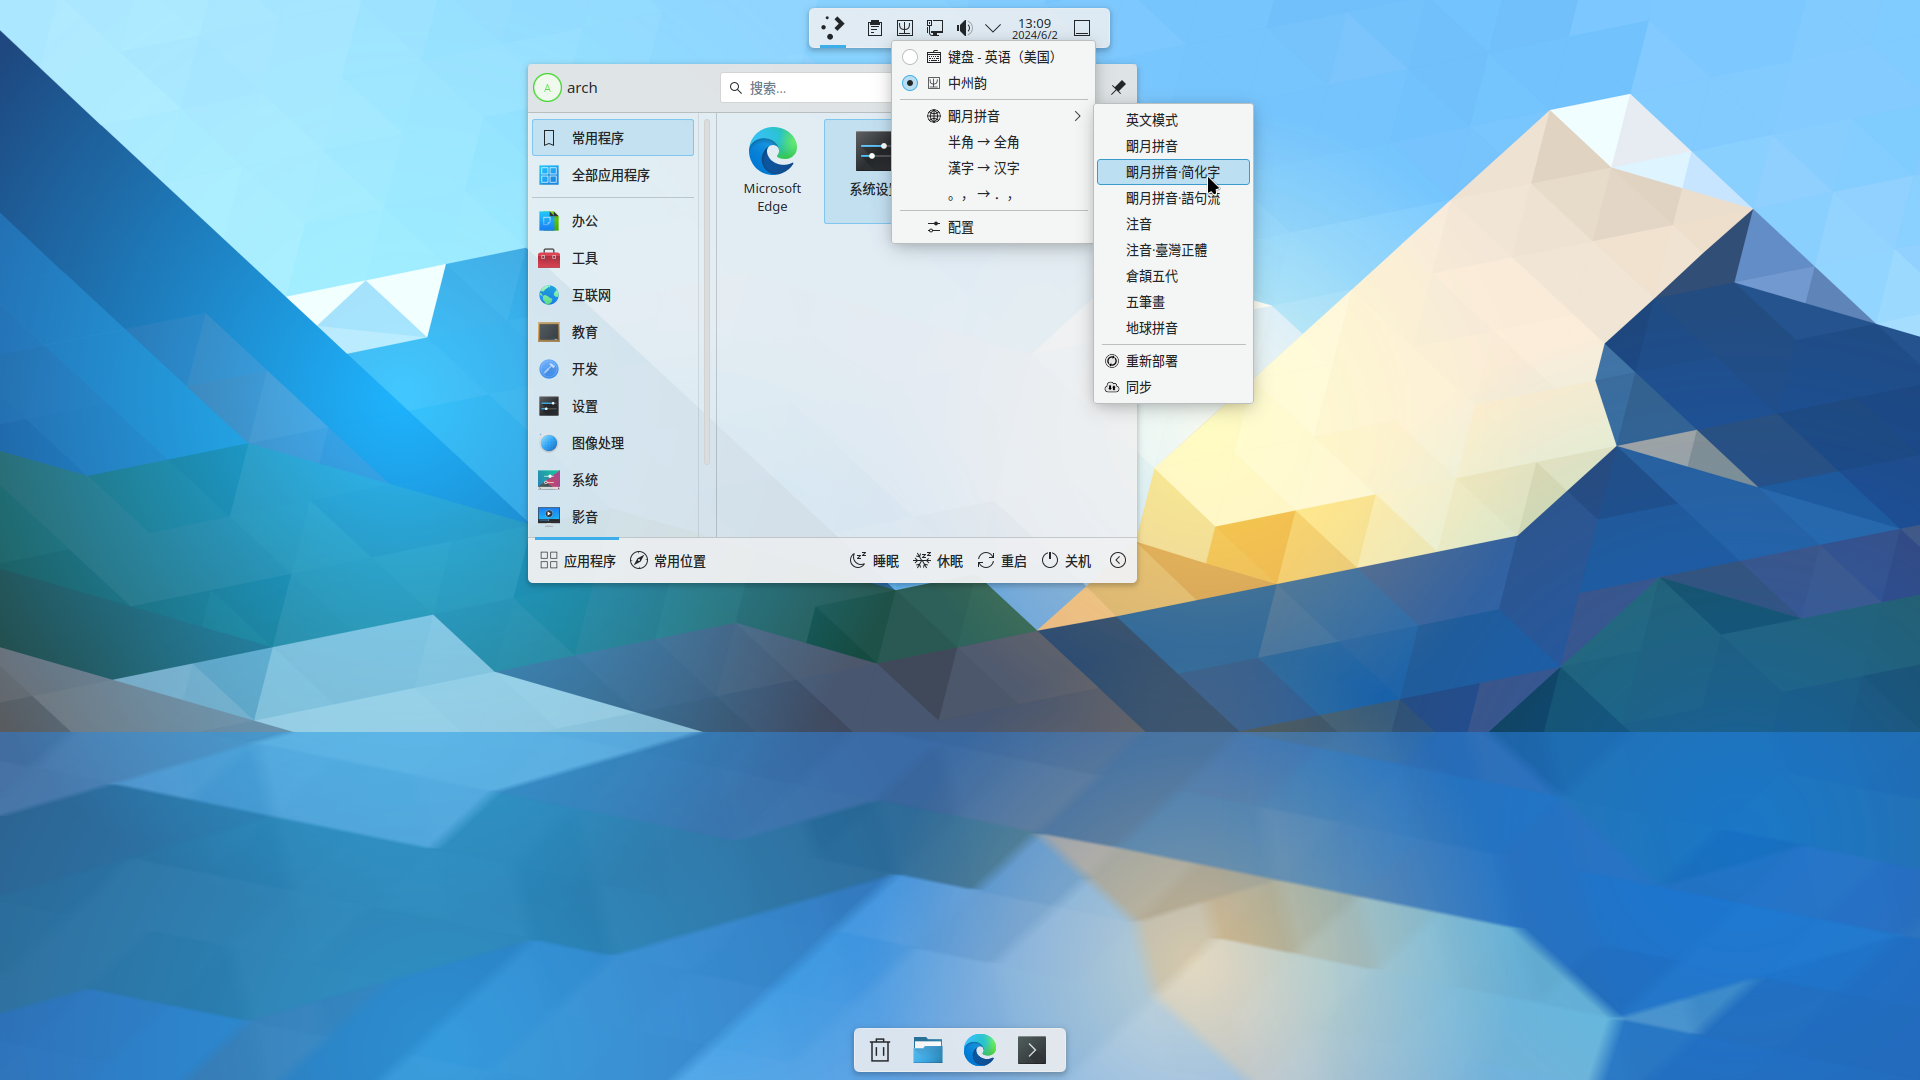The width and height of the screenshot is (1920, 1080).
Task: Expand the 朙月拼音 submenu arrow
Action: pyautogui.click(x=1077, y=116)
